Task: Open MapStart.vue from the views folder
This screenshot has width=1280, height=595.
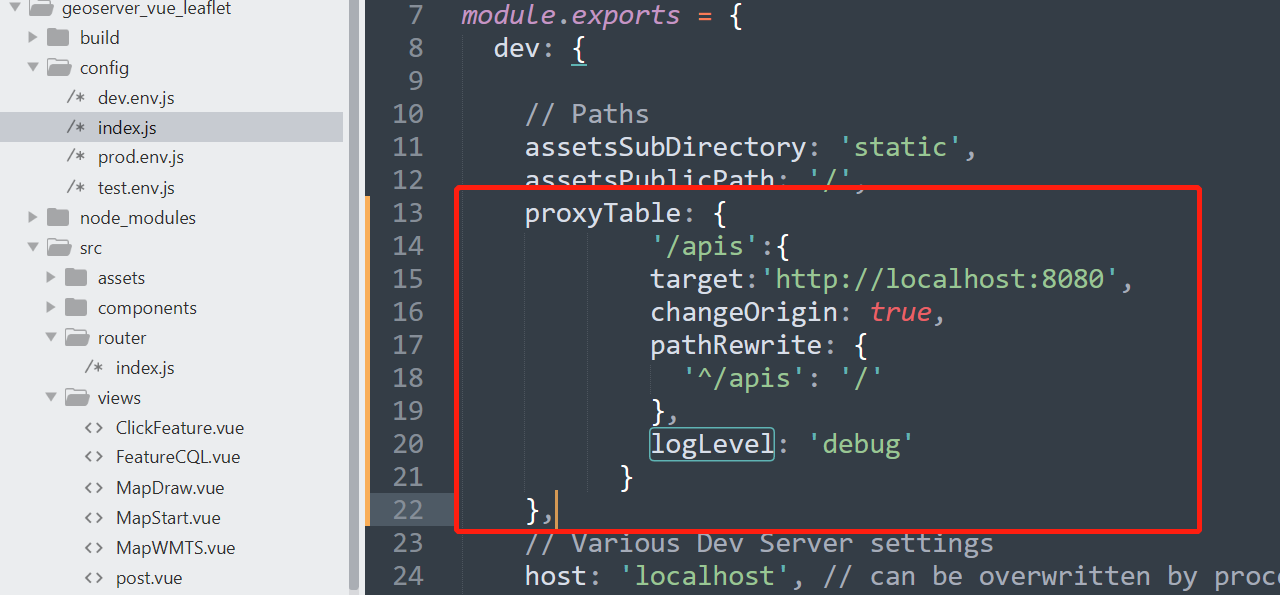Action: (x=165, y=517)
